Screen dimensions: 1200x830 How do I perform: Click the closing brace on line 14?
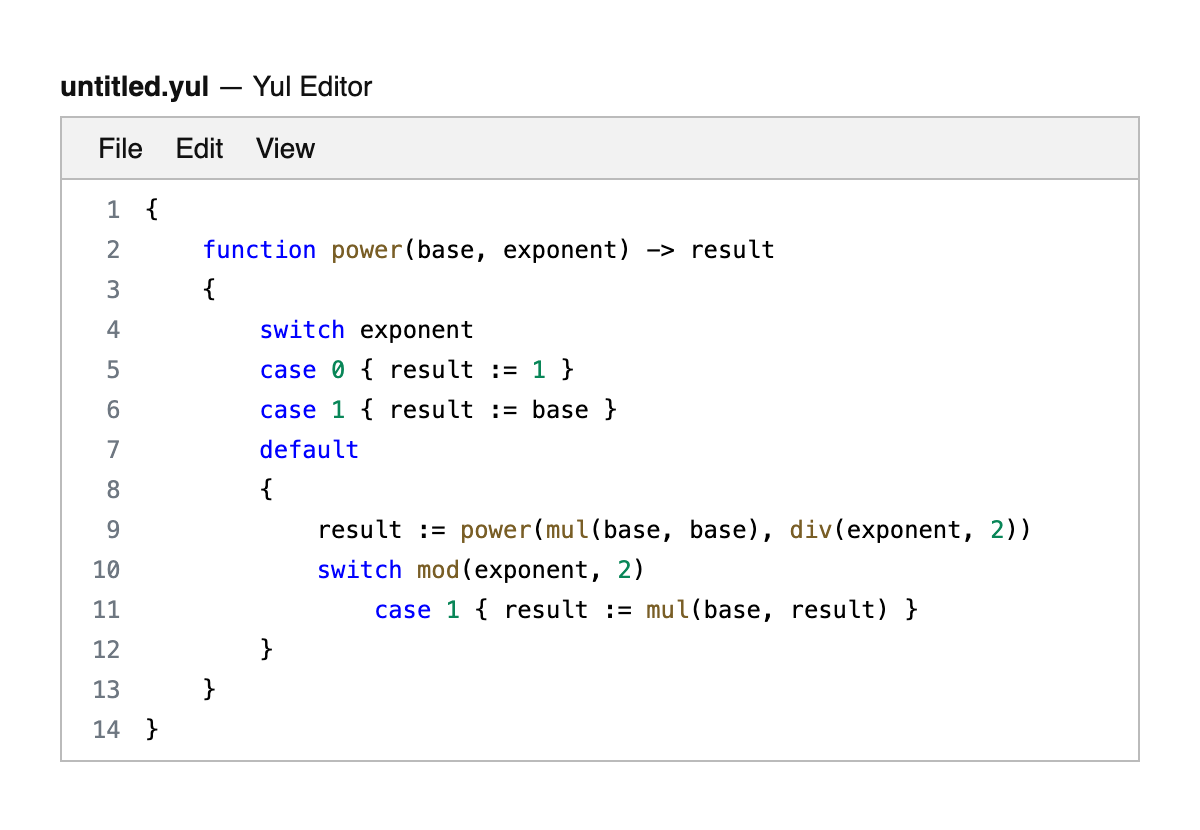click(x=152, y=730)
